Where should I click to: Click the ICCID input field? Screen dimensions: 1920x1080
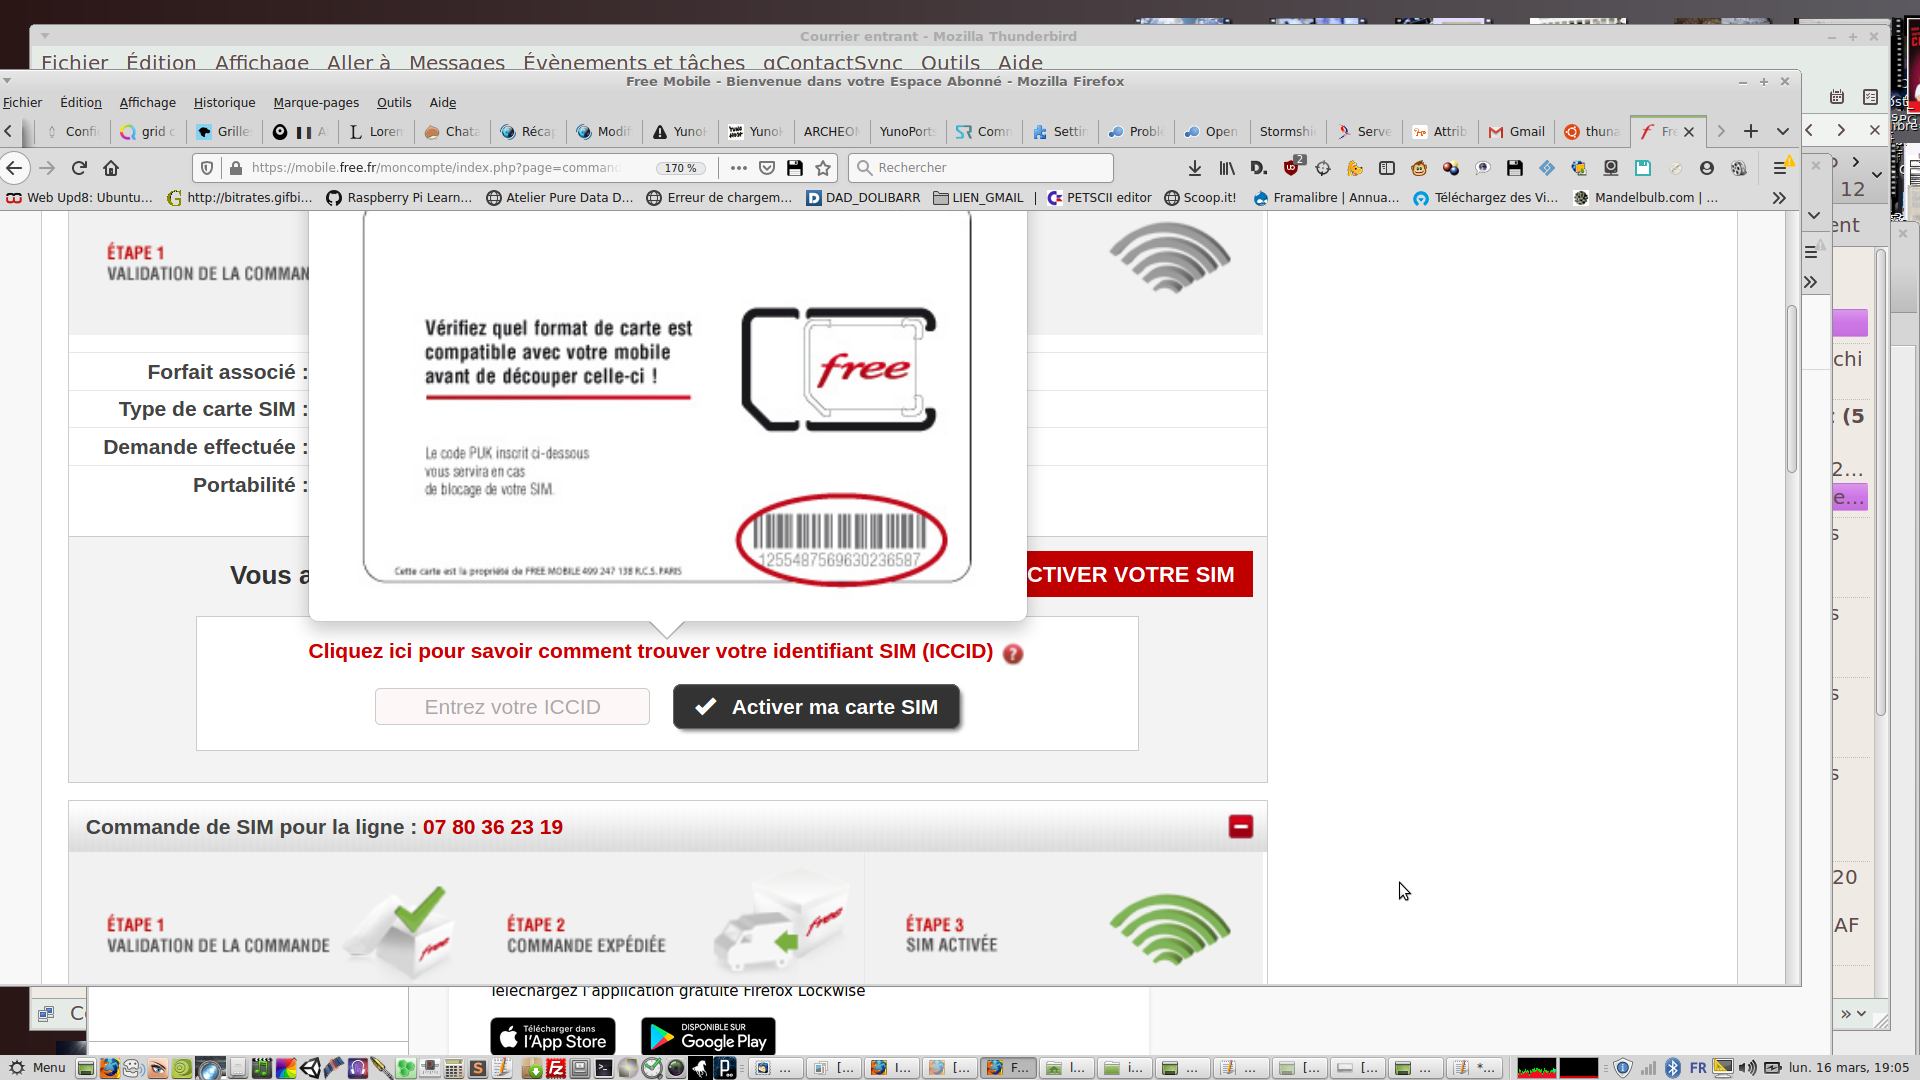pyautogui.click(x=512, y=707)
